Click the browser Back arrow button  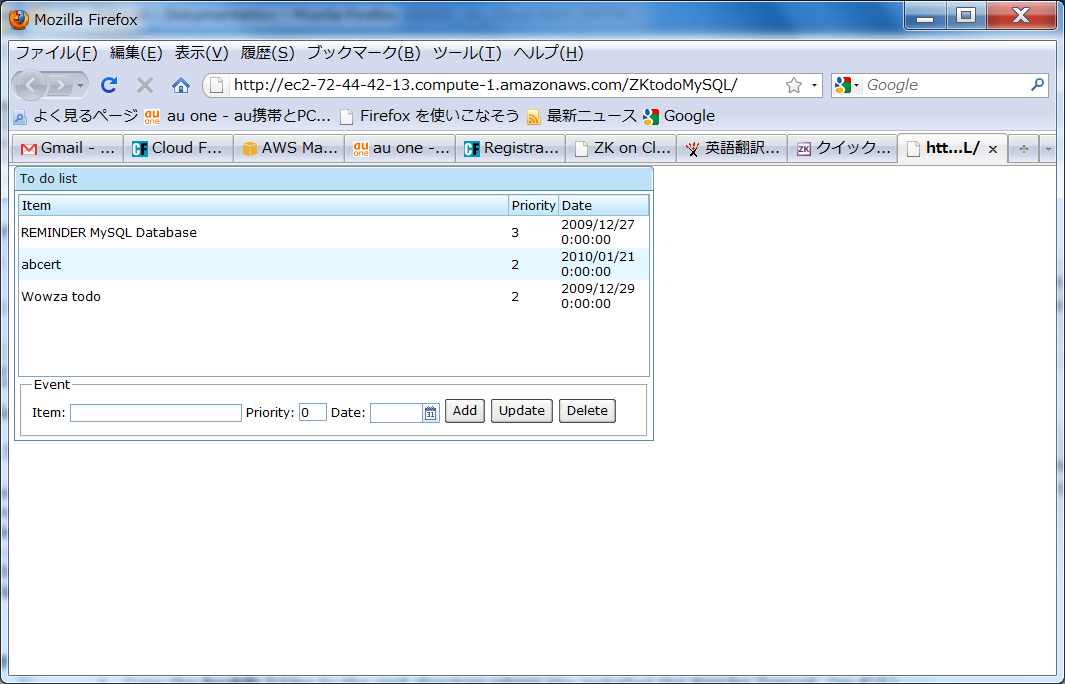click(x=31, y=85)
